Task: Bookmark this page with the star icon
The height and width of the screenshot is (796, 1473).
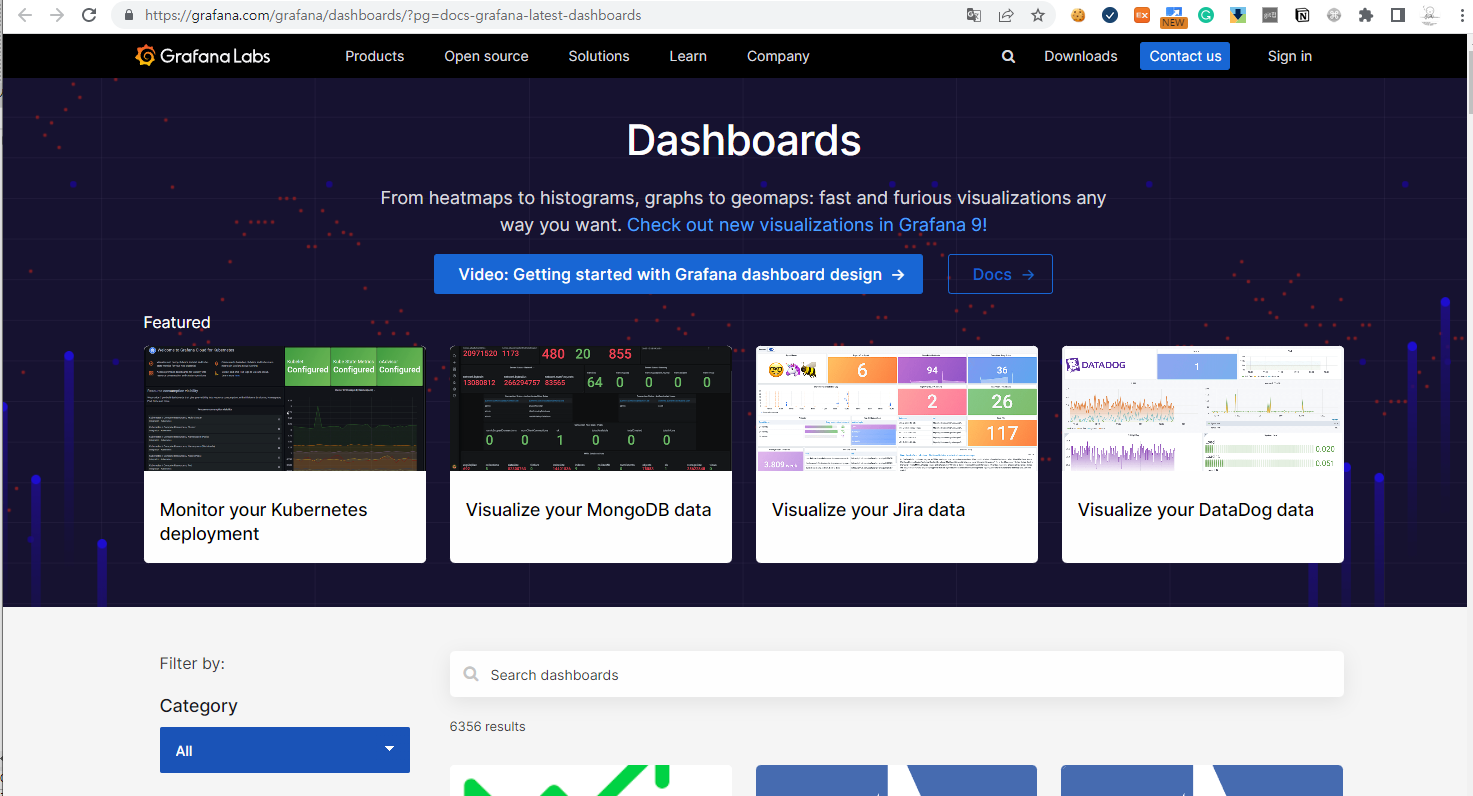Action: tap(1038, 16)
